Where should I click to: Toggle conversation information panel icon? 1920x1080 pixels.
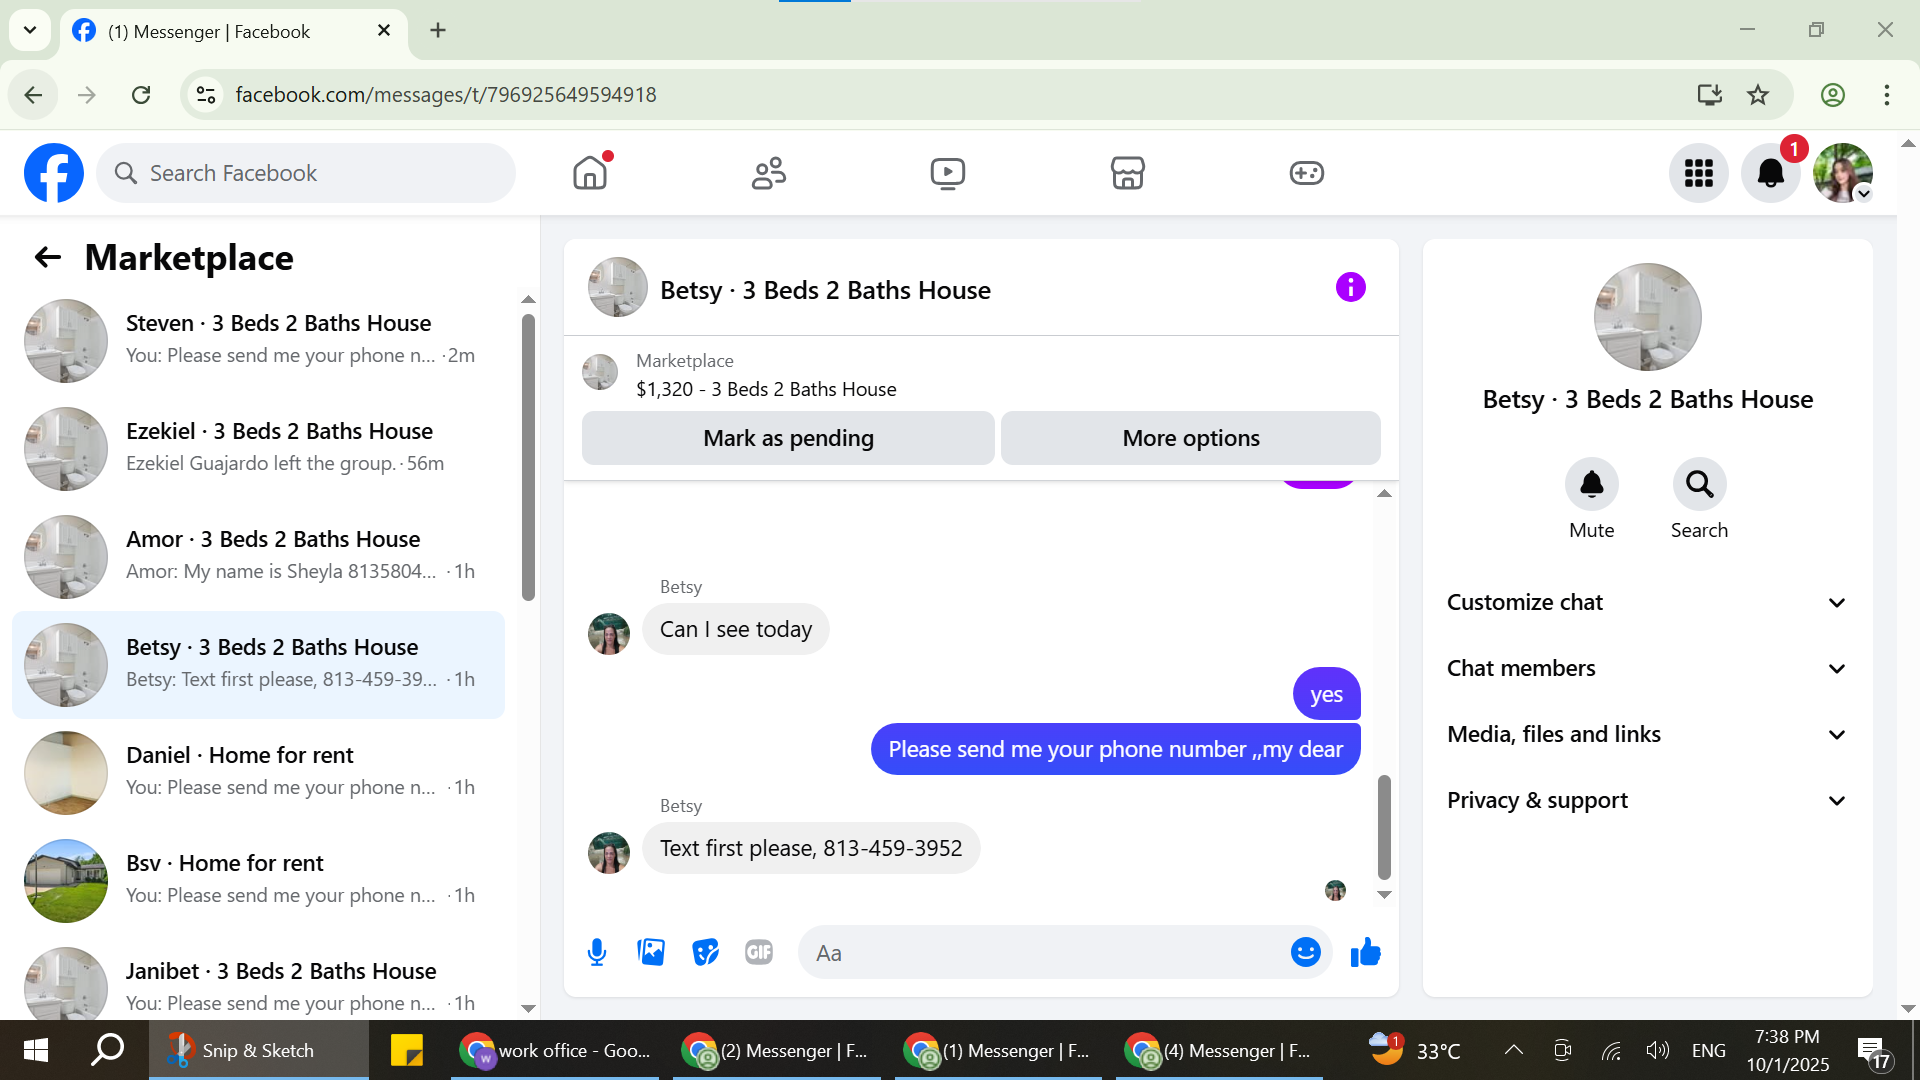point(1350,288)
